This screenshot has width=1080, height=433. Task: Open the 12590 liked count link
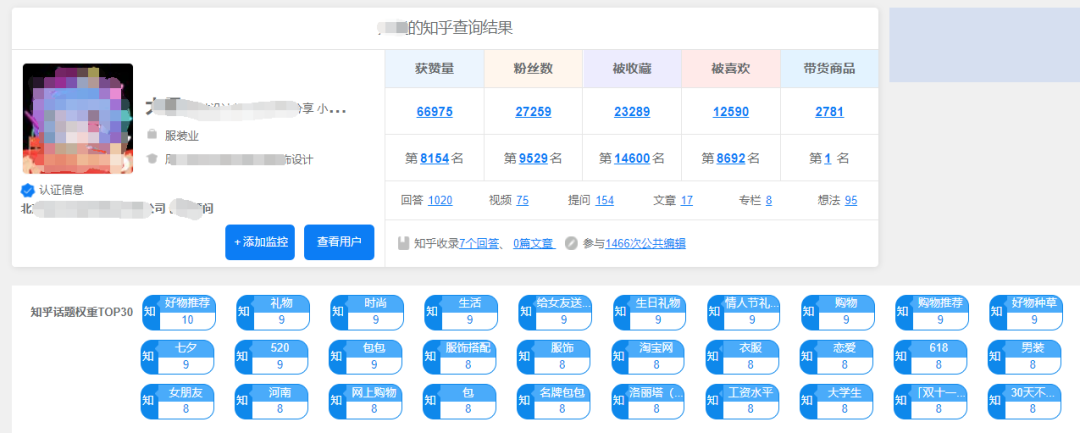click(731, 112)
